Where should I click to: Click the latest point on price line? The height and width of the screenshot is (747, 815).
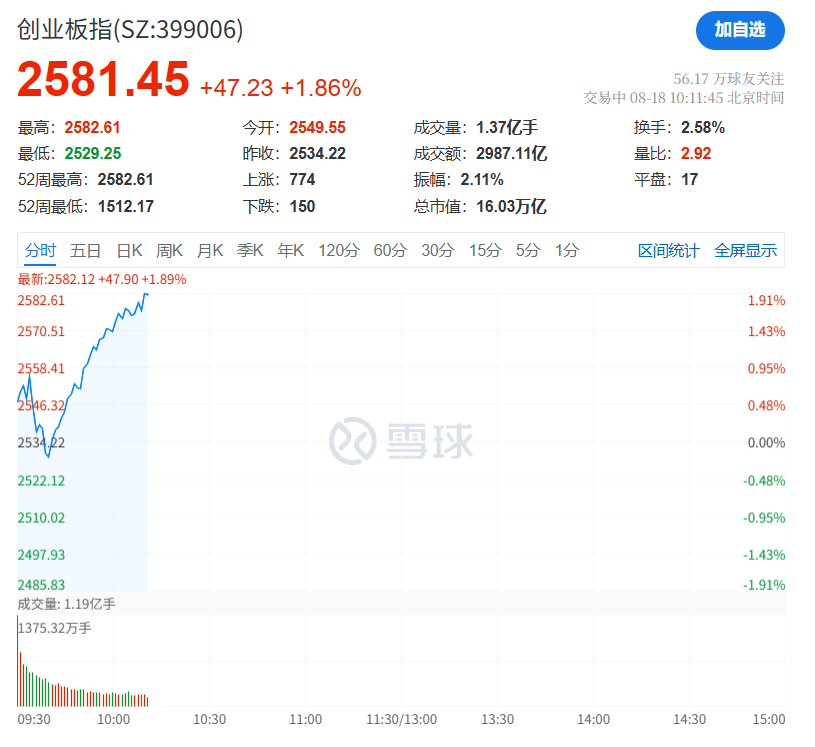147,295
